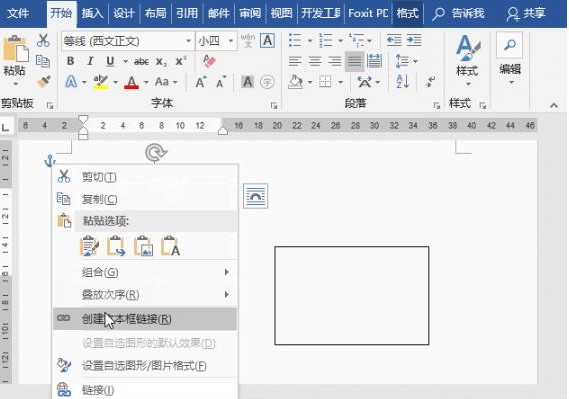The height and width of the screenshot is (399, 569).
Task: Select the Keep Text Only paste option
Action: pyautogui.click(x=171, y=246)
